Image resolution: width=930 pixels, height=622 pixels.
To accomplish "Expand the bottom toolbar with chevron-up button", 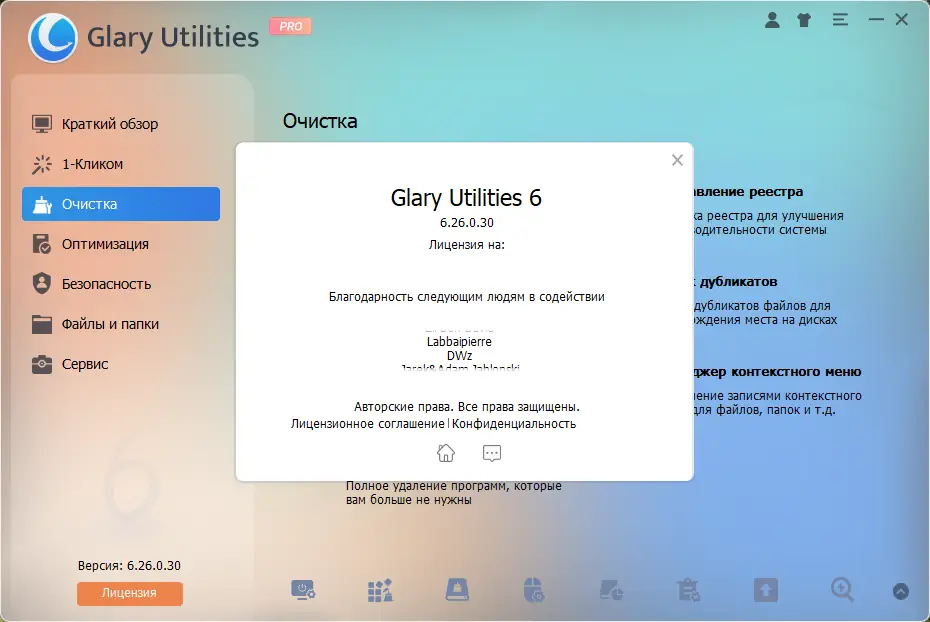I will [900, 591].
